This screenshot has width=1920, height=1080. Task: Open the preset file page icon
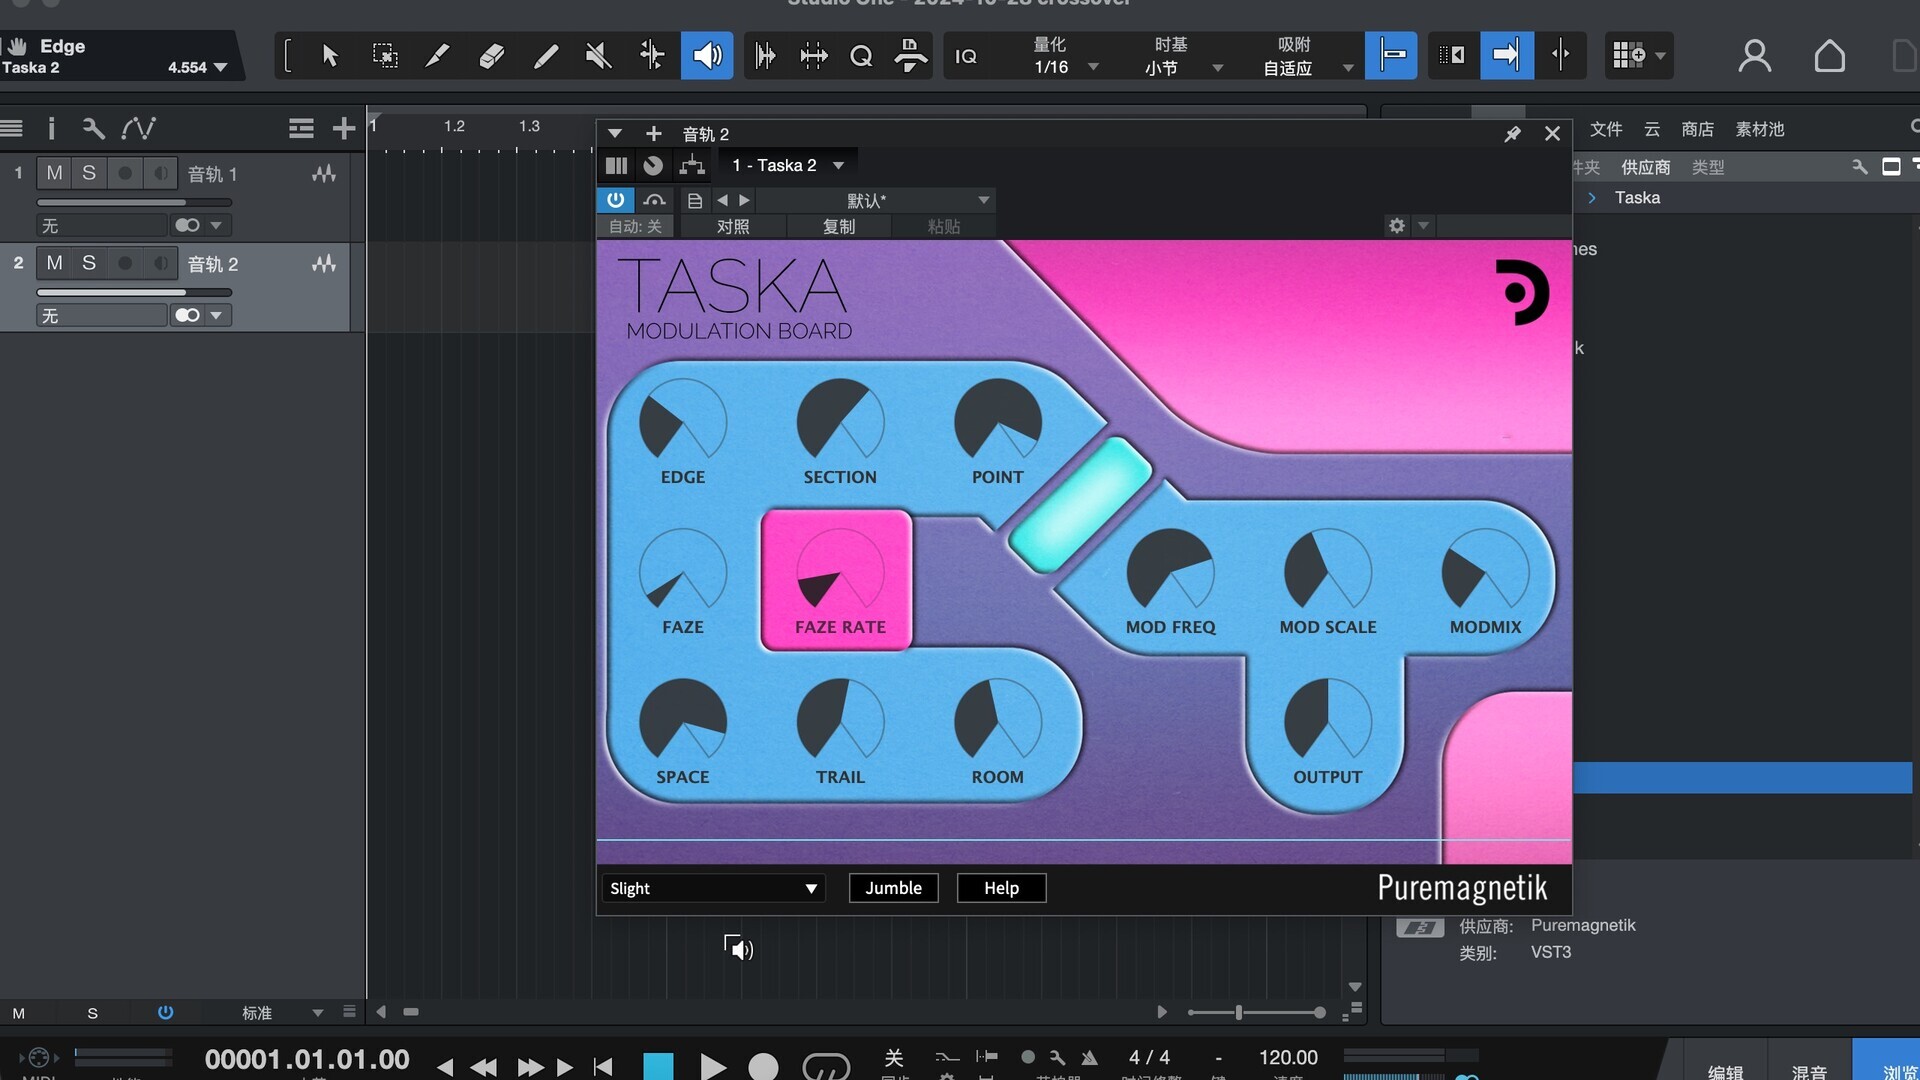click(x=695, y=200)
